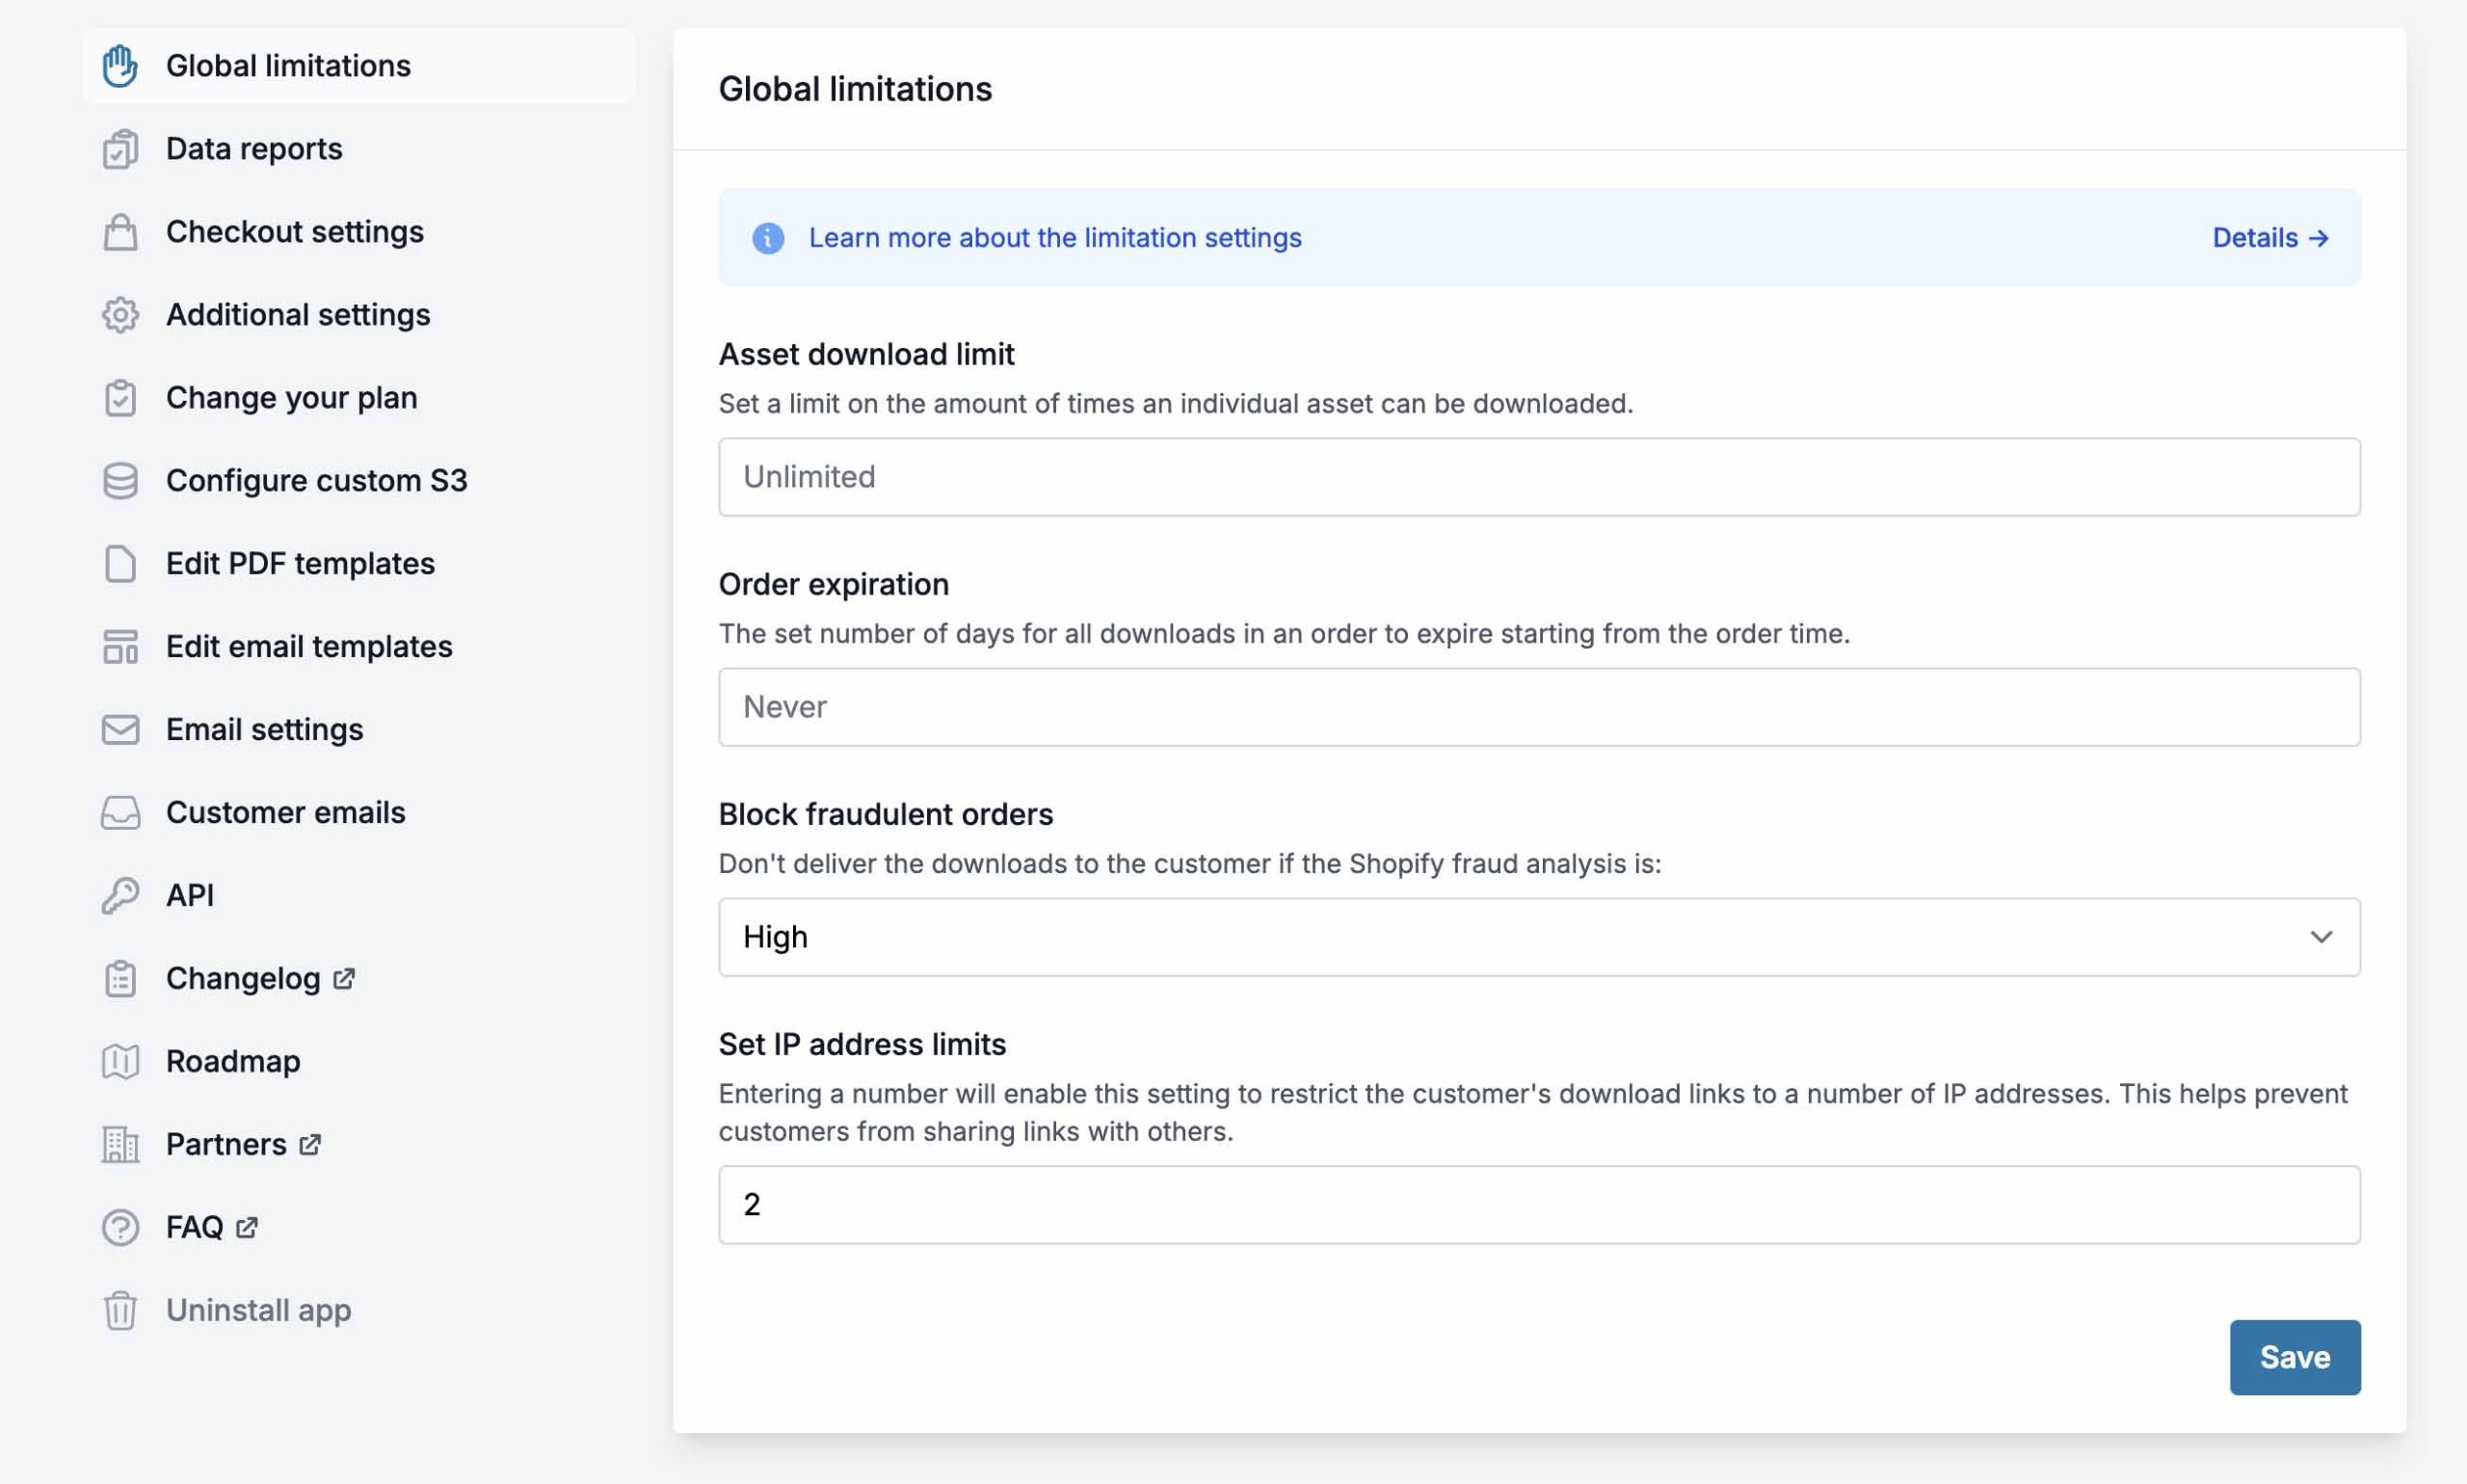Screen dimensions: 2467x1484
Task: Click the hand icon beside Global limitations
Action: [x=120, y=66]
